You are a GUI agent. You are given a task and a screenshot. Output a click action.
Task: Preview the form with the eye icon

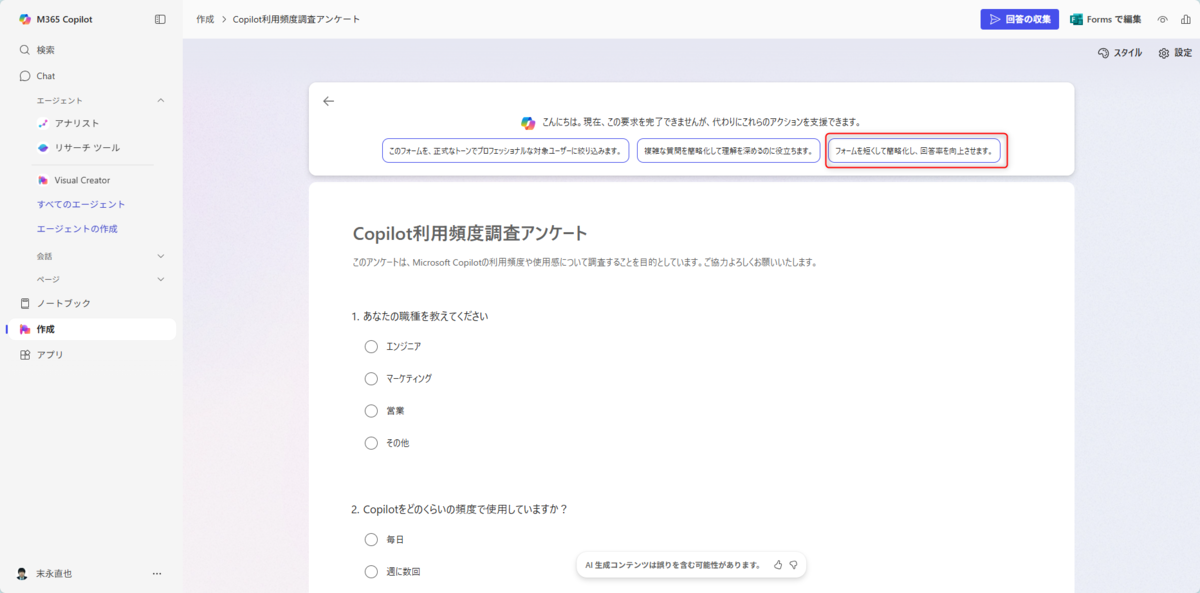tap(1163, 19)
